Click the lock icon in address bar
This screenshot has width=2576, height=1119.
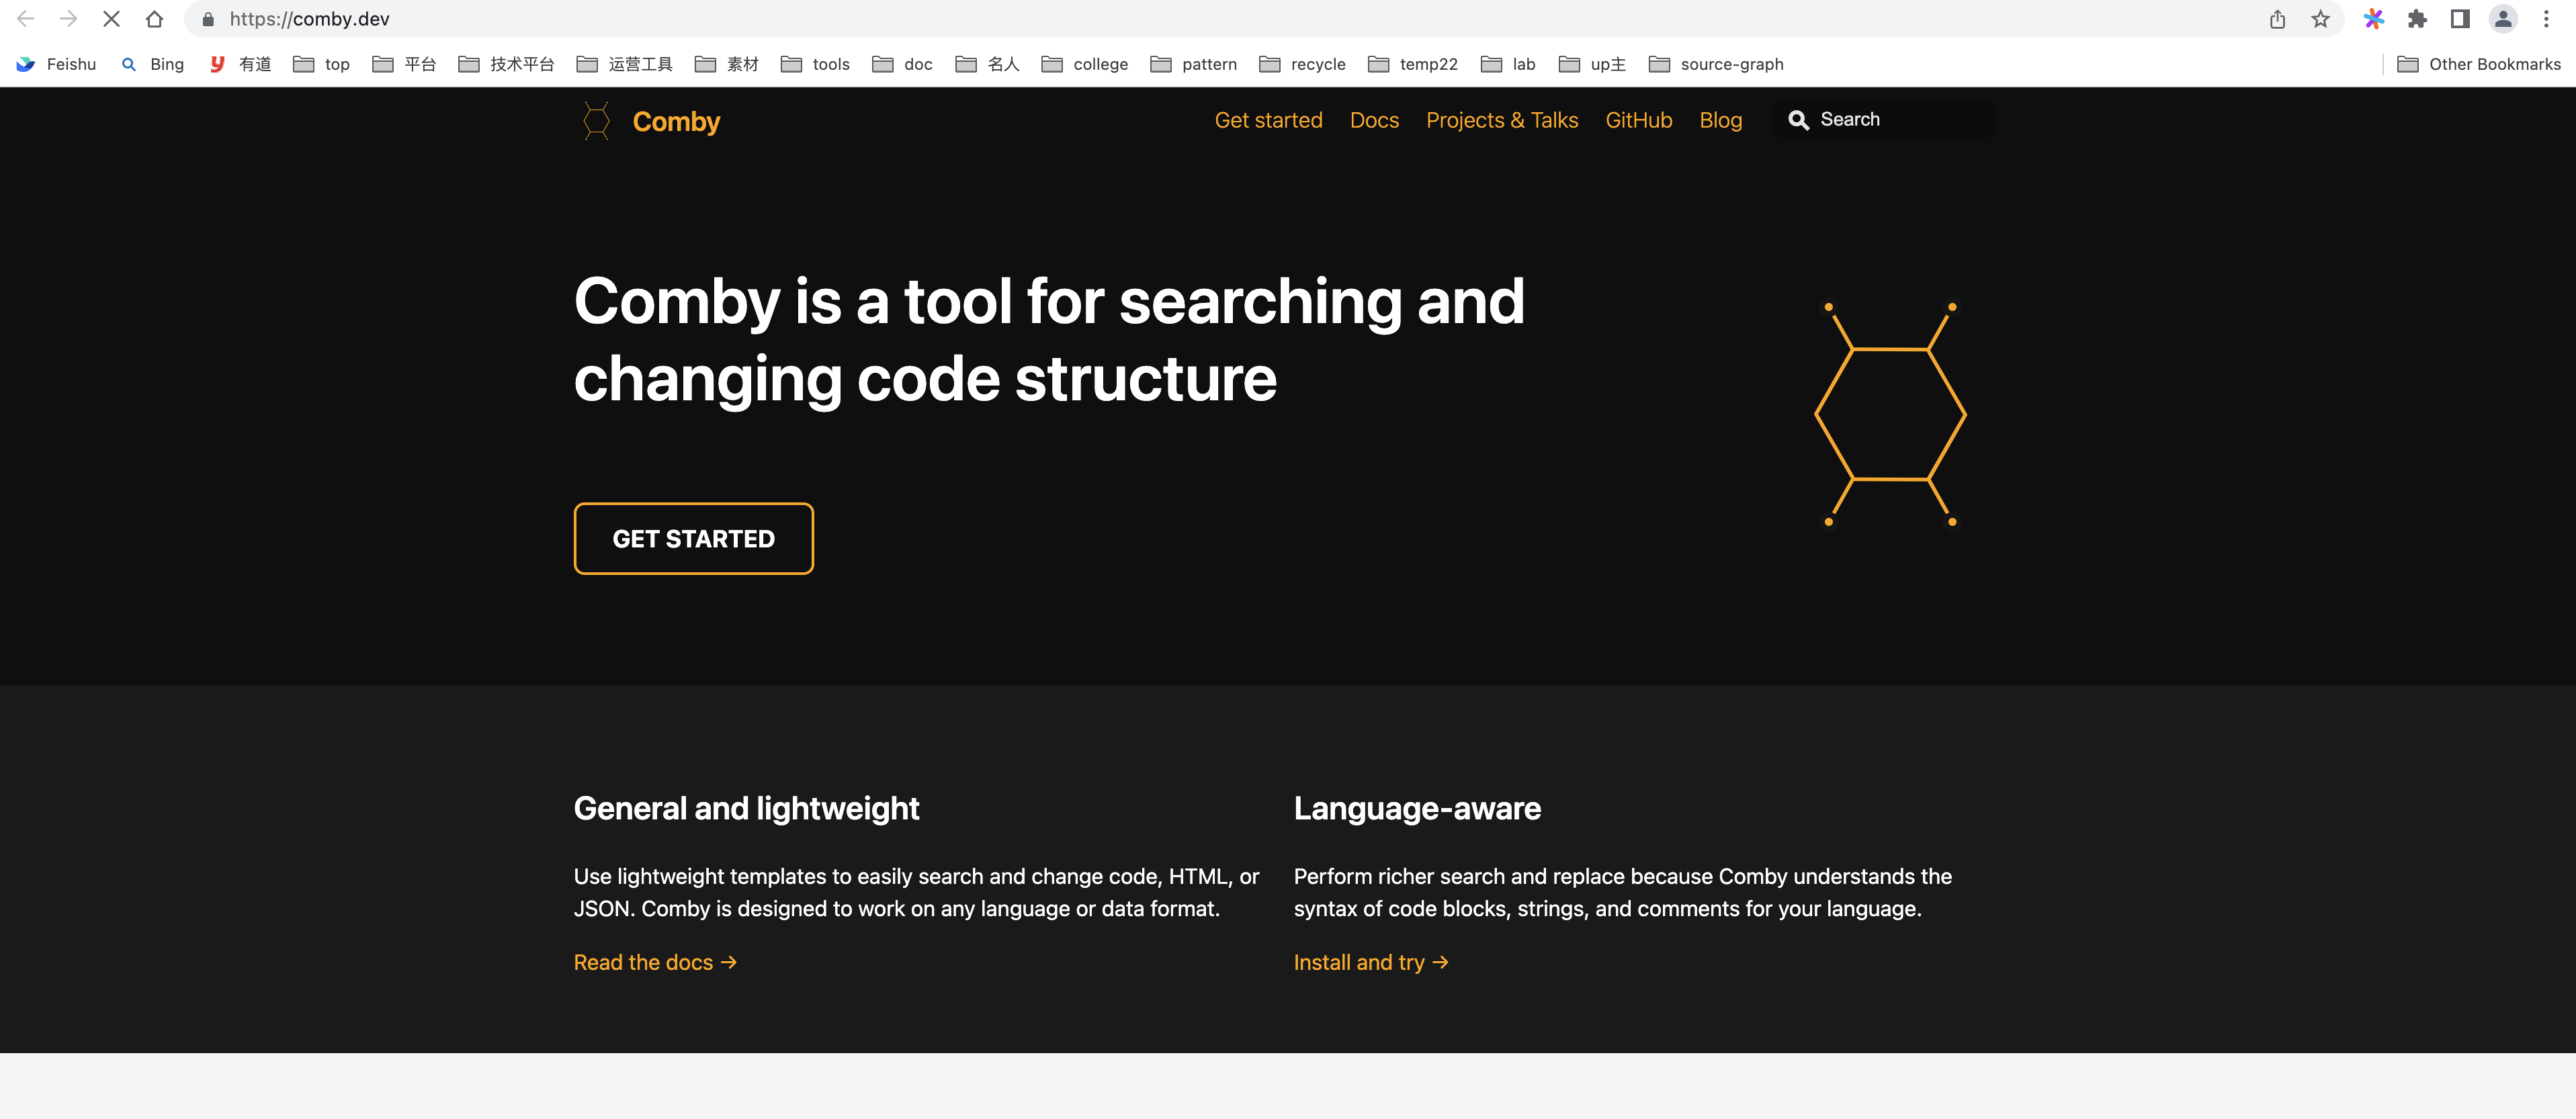(208, 19)
